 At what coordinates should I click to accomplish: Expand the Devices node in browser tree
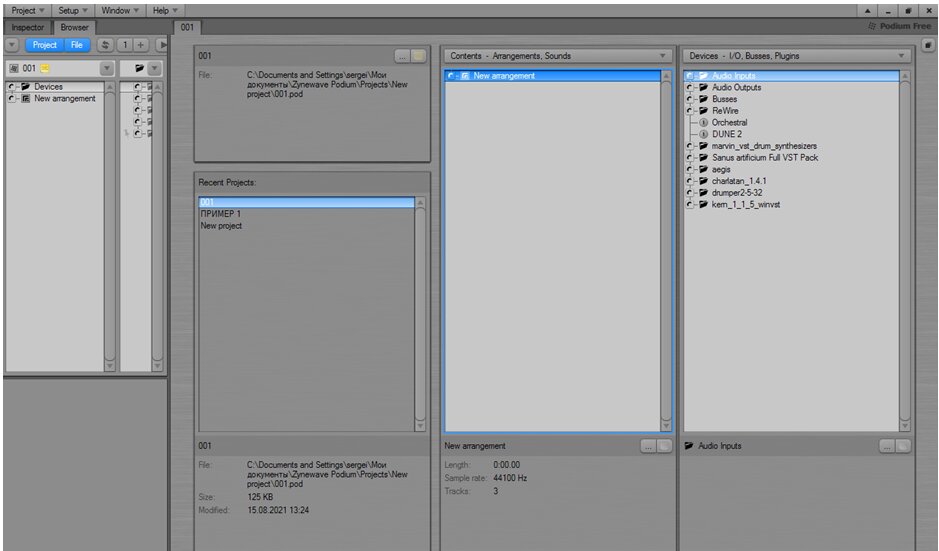pyautogui.click(x=11, y=87)
